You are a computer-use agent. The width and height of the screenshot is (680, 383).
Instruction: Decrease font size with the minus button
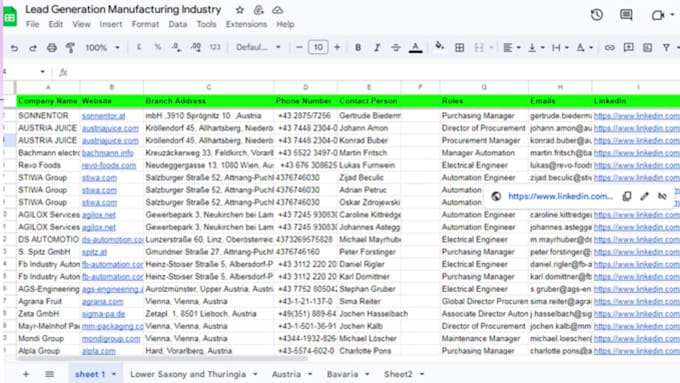point(299,47)
